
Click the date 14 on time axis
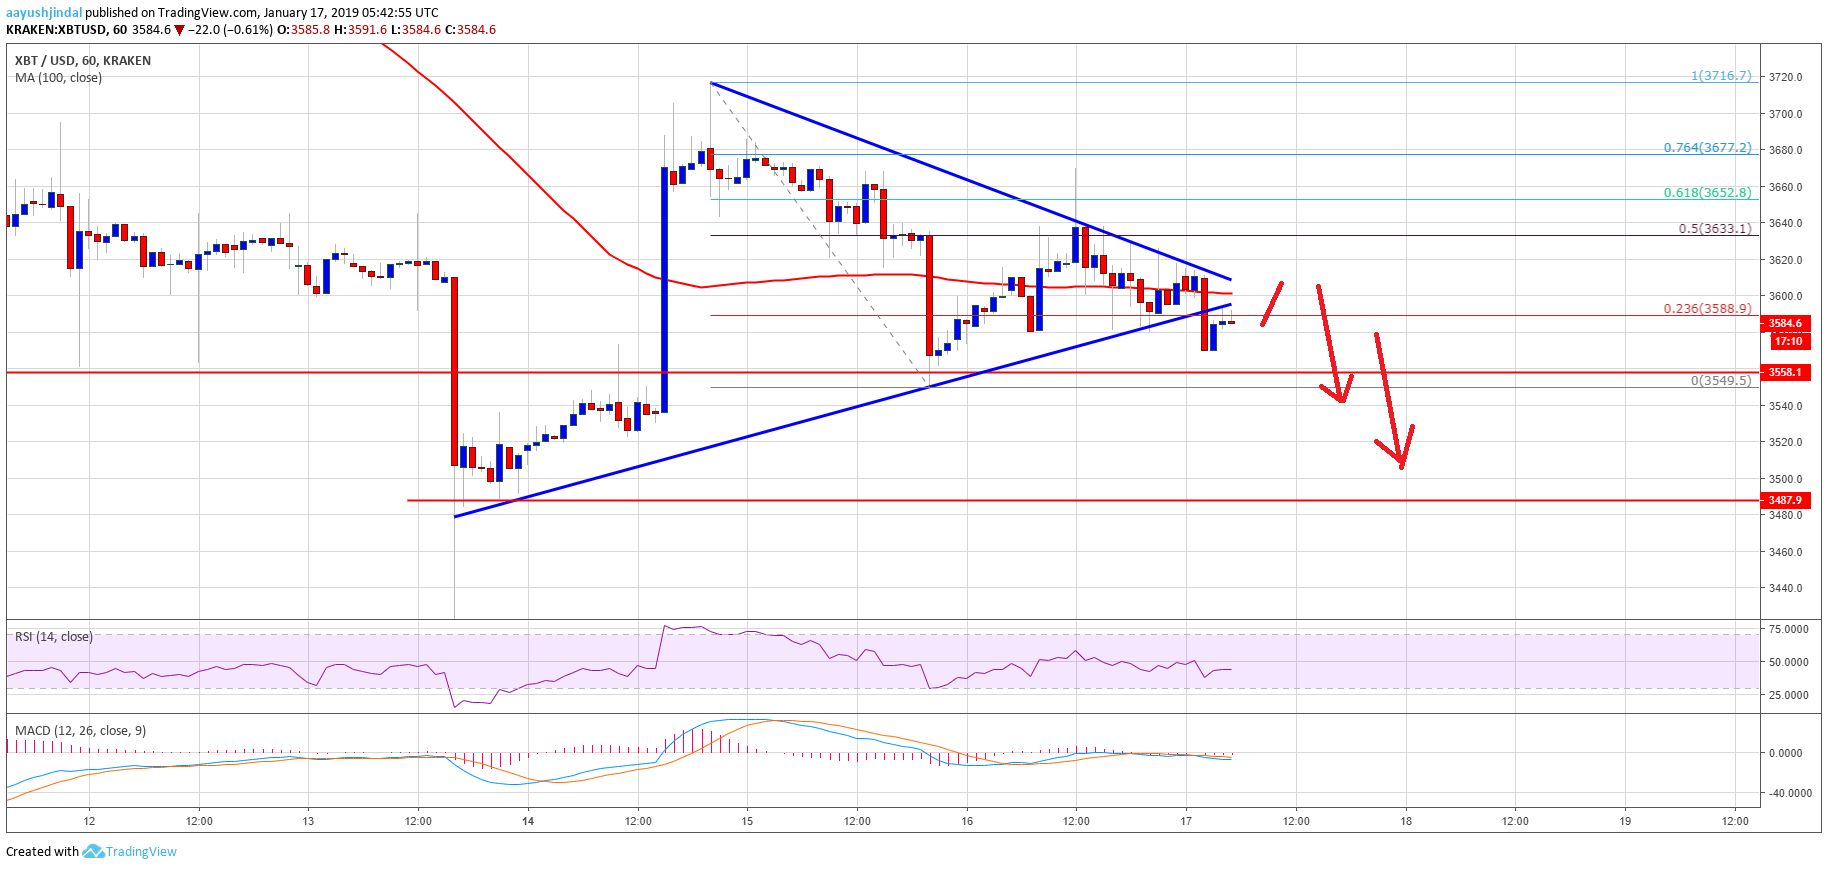(x=528, y=821)
